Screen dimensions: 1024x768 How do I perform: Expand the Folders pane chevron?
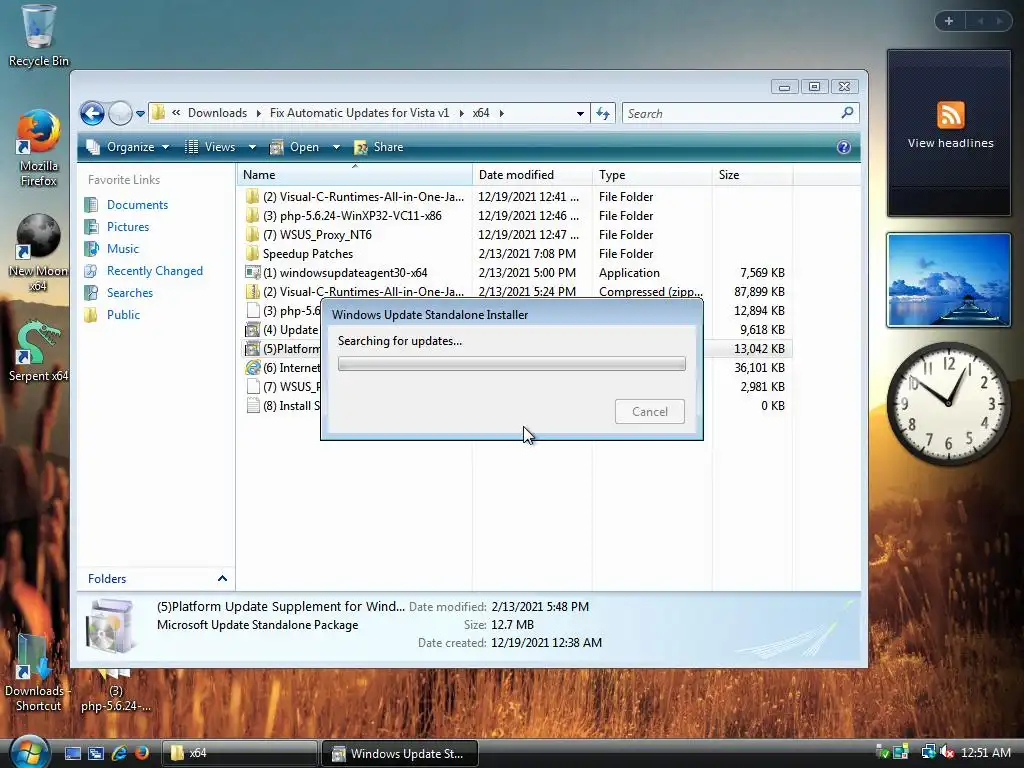(x=222, y=579)
